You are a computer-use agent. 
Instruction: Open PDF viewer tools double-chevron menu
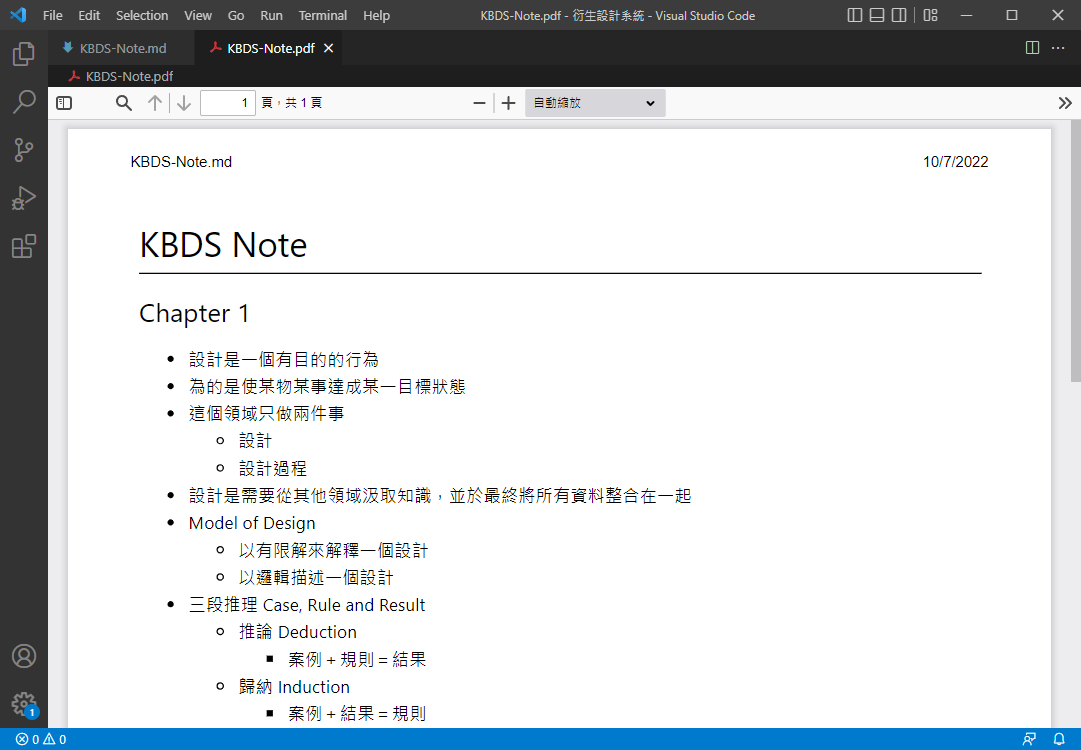1064,103
